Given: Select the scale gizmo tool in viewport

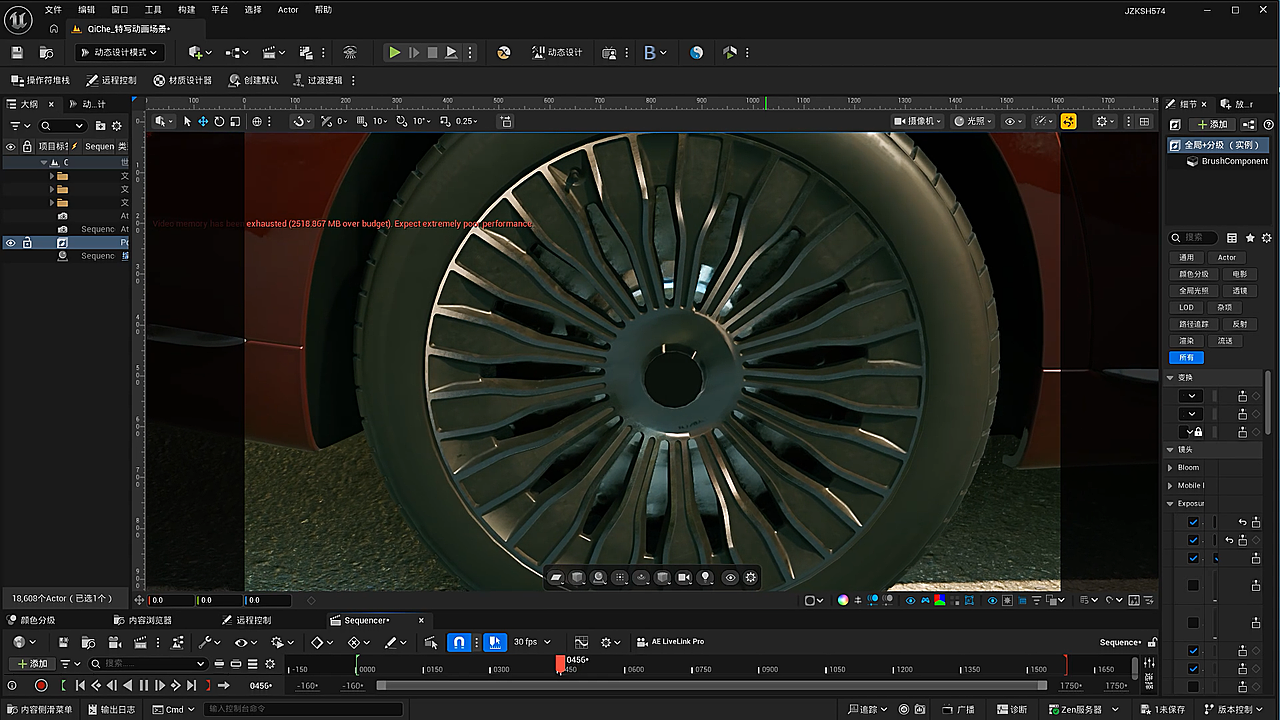Looking at the screenshot, I should (235, 121).
